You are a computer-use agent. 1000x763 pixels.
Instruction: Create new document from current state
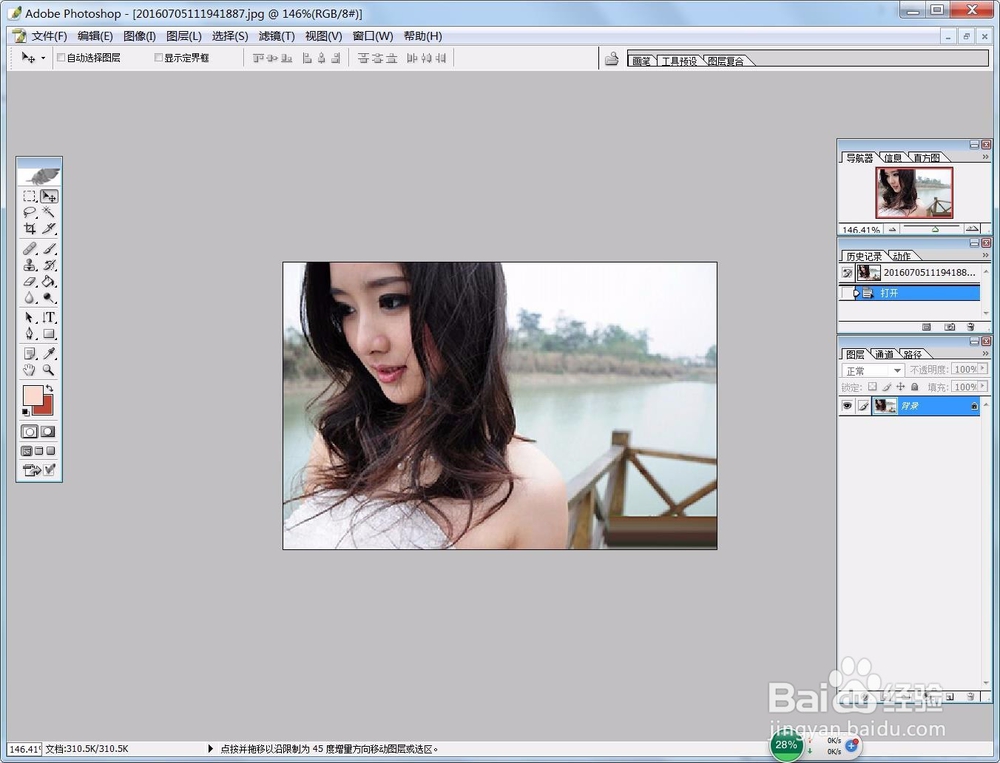pos(927,327)
